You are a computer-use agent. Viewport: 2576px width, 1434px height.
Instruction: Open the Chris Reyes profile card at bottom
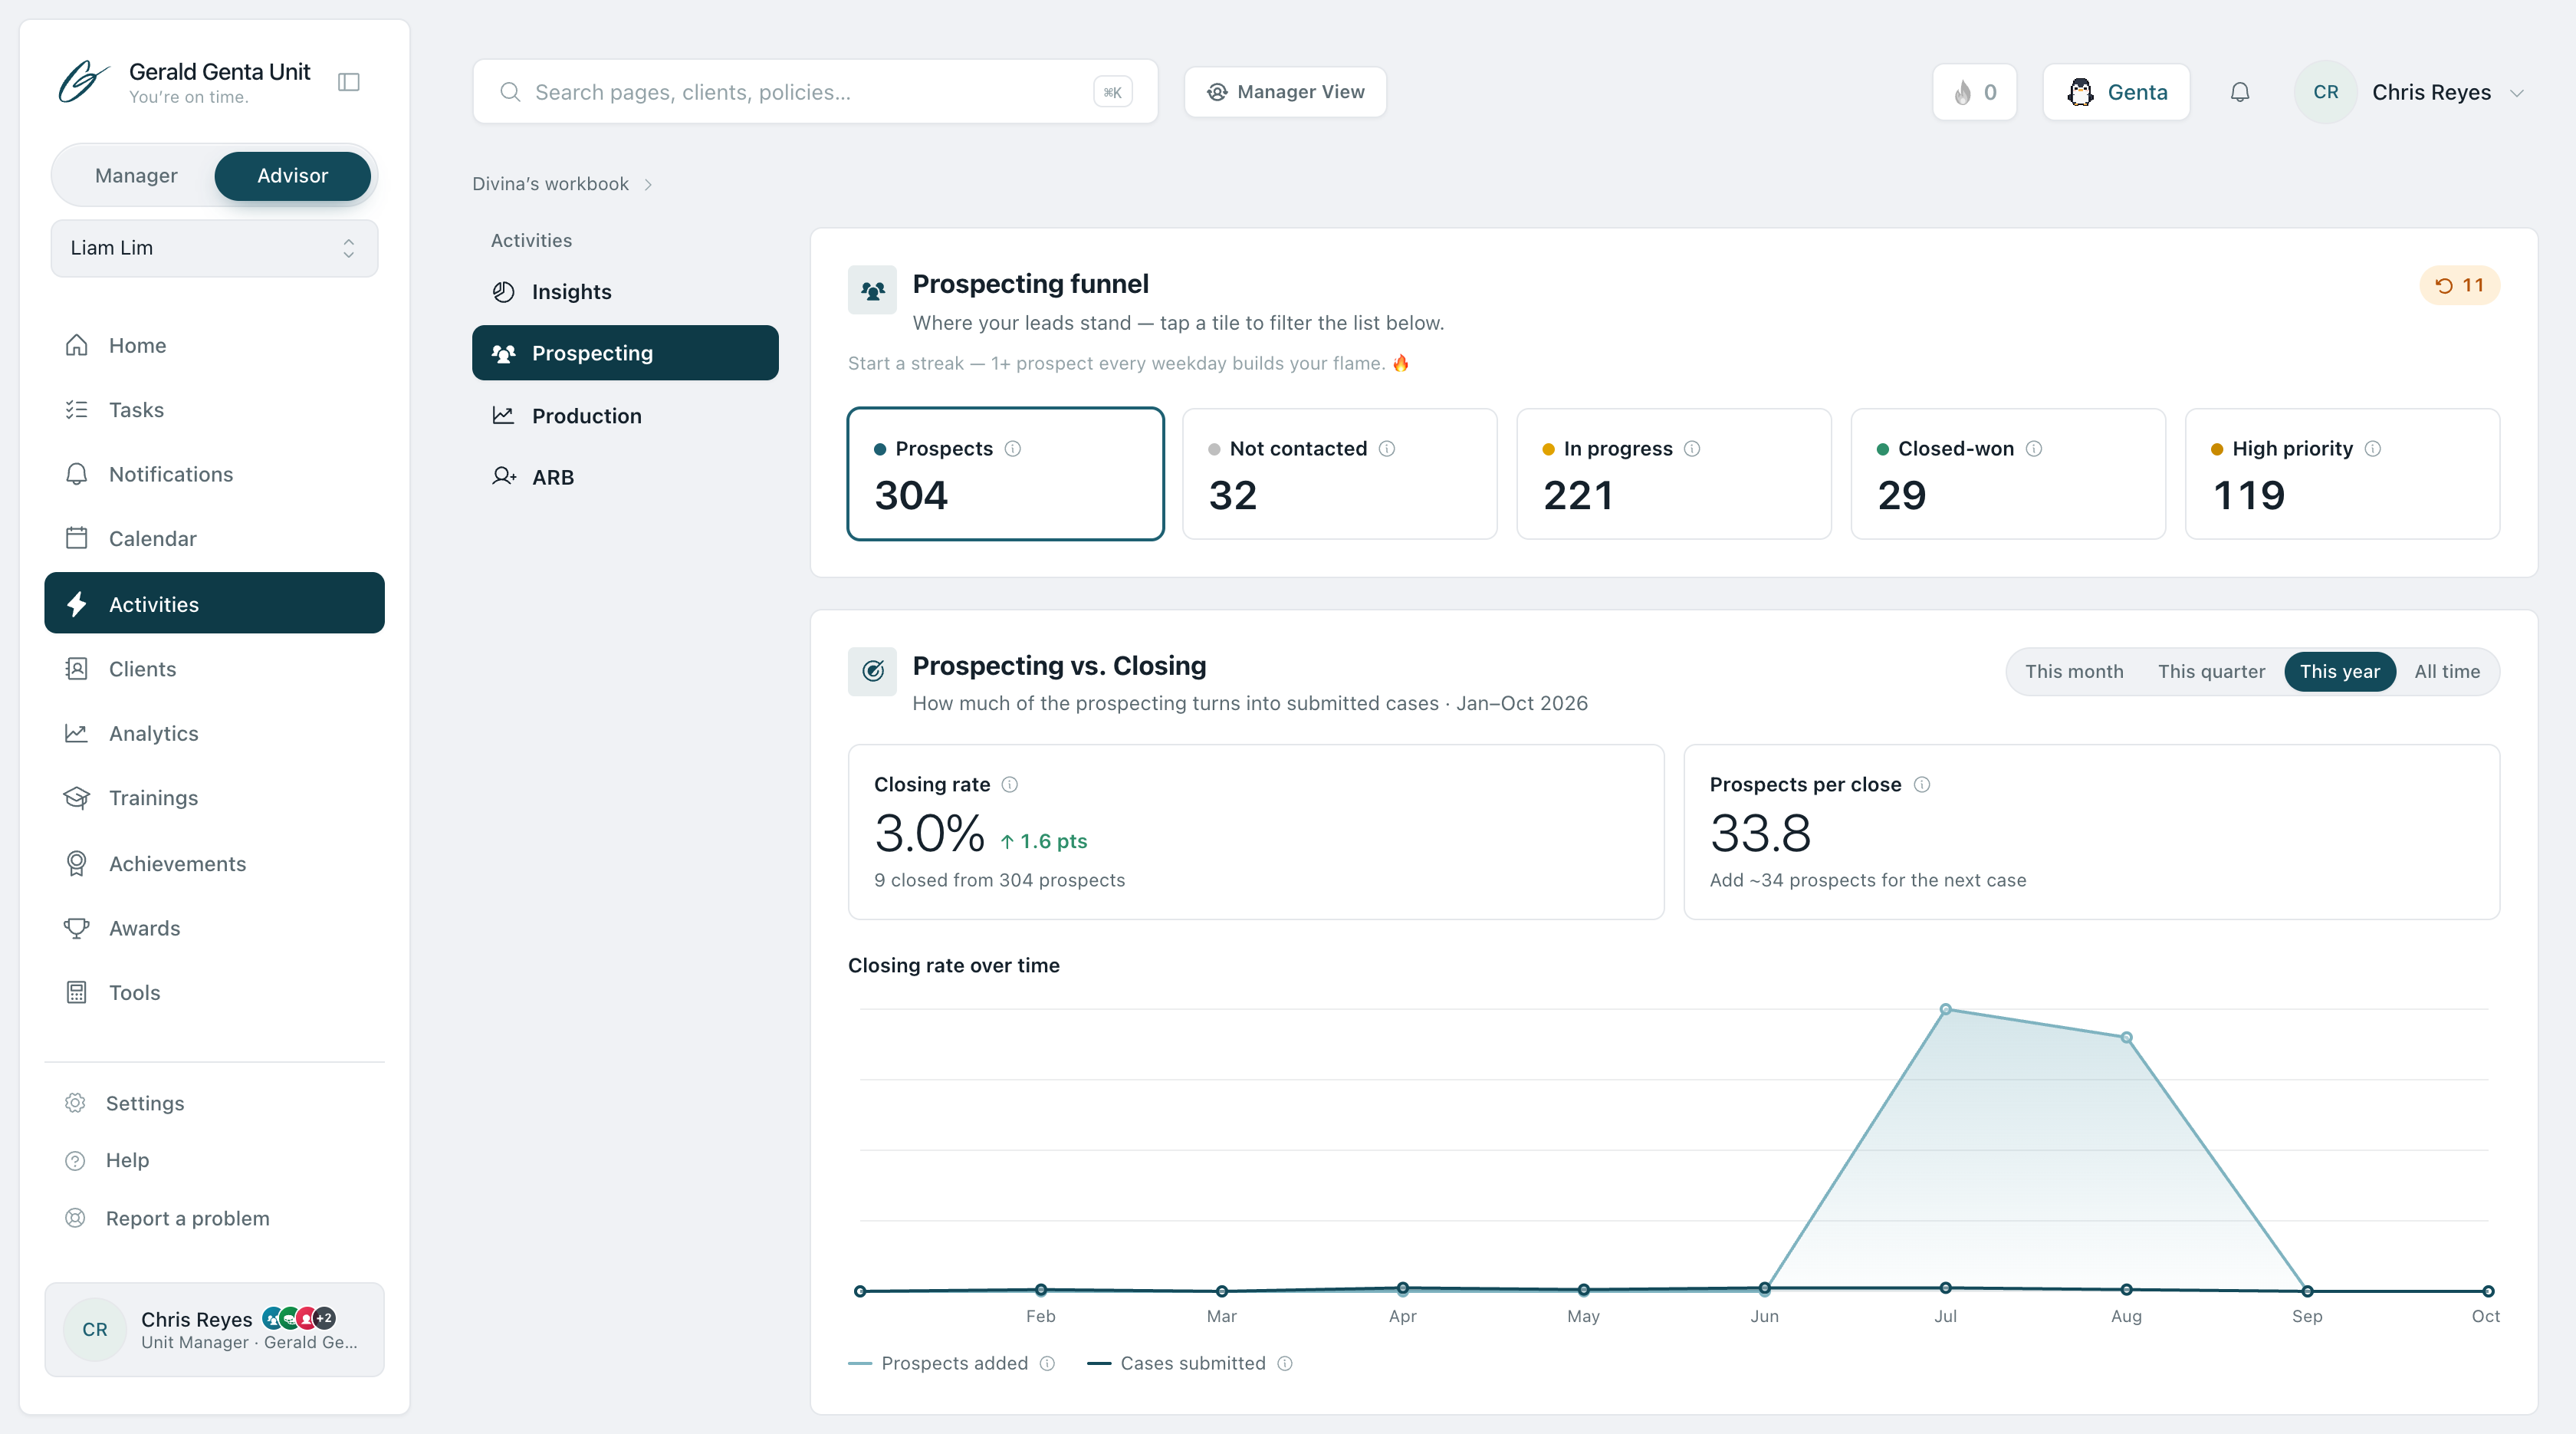click(214, 1329)
